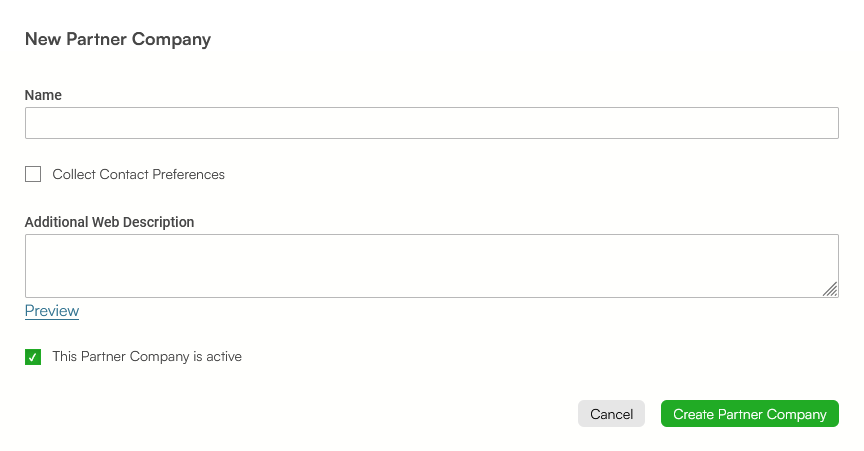Click the 'Name' field label
Screen dimensions: 864x451
click(43, 95)
